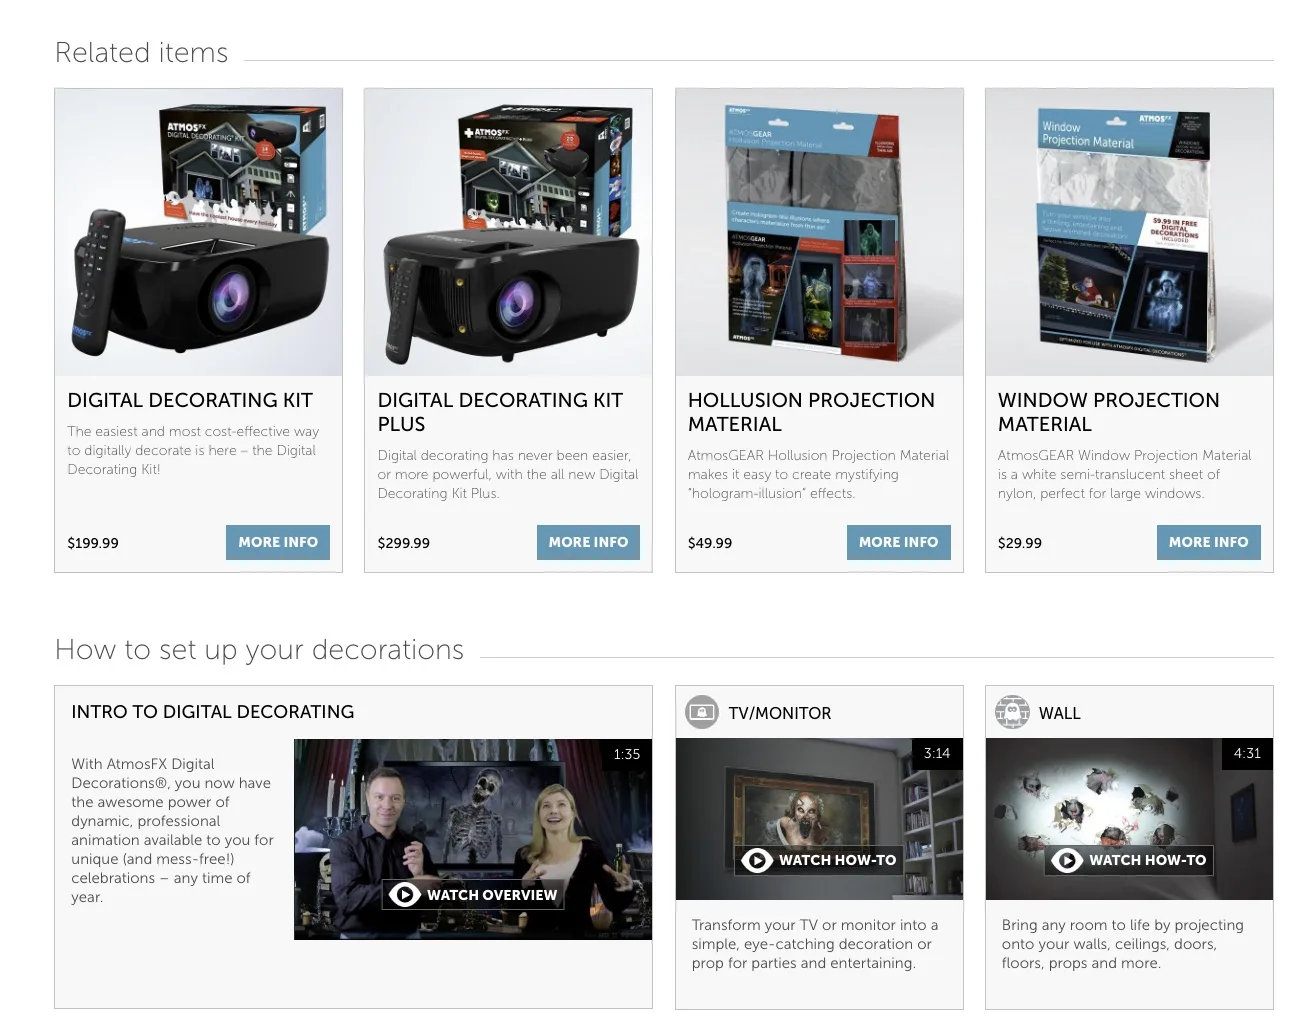Open the Window Projection Material package image
This screenshot has height=1024, width=1308.
(1129, 232)
